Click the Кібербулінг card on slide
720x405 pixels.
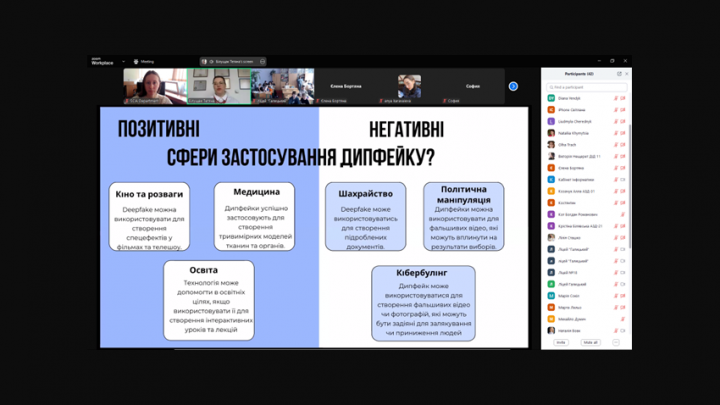click(x=423, y=303)
